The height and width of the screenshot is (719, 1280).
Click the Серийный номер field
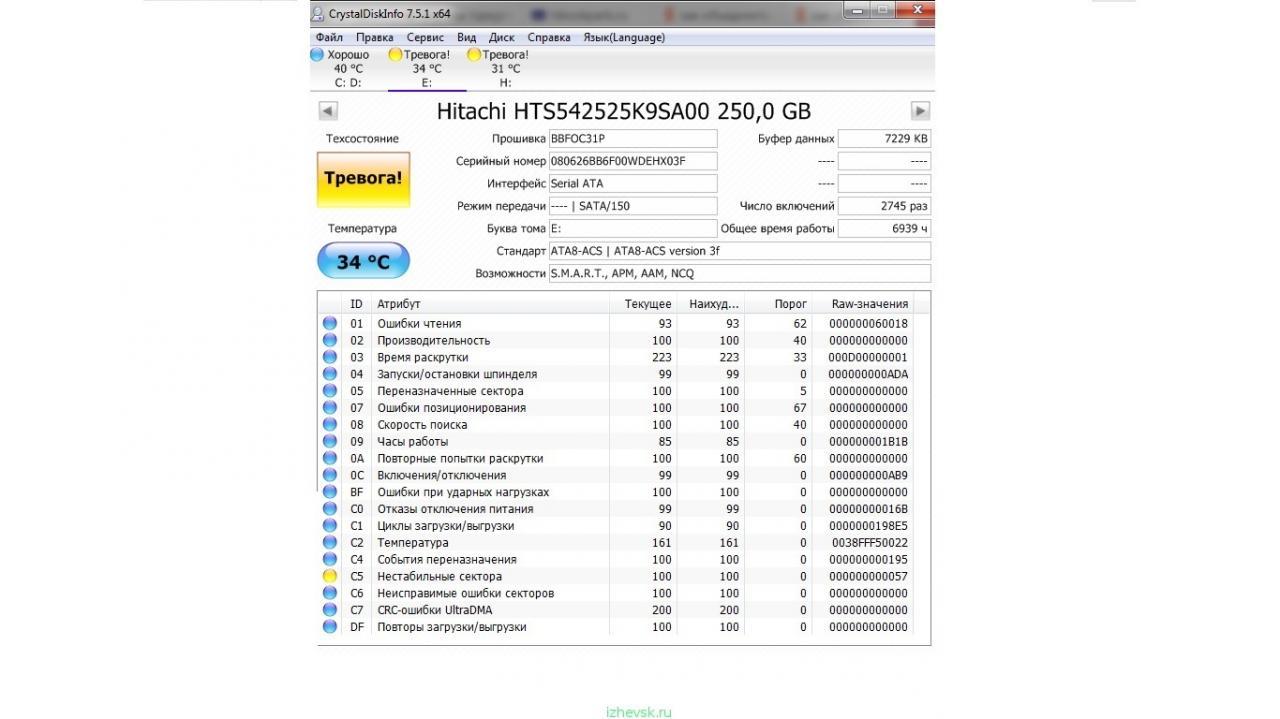[x=632, y=161]
